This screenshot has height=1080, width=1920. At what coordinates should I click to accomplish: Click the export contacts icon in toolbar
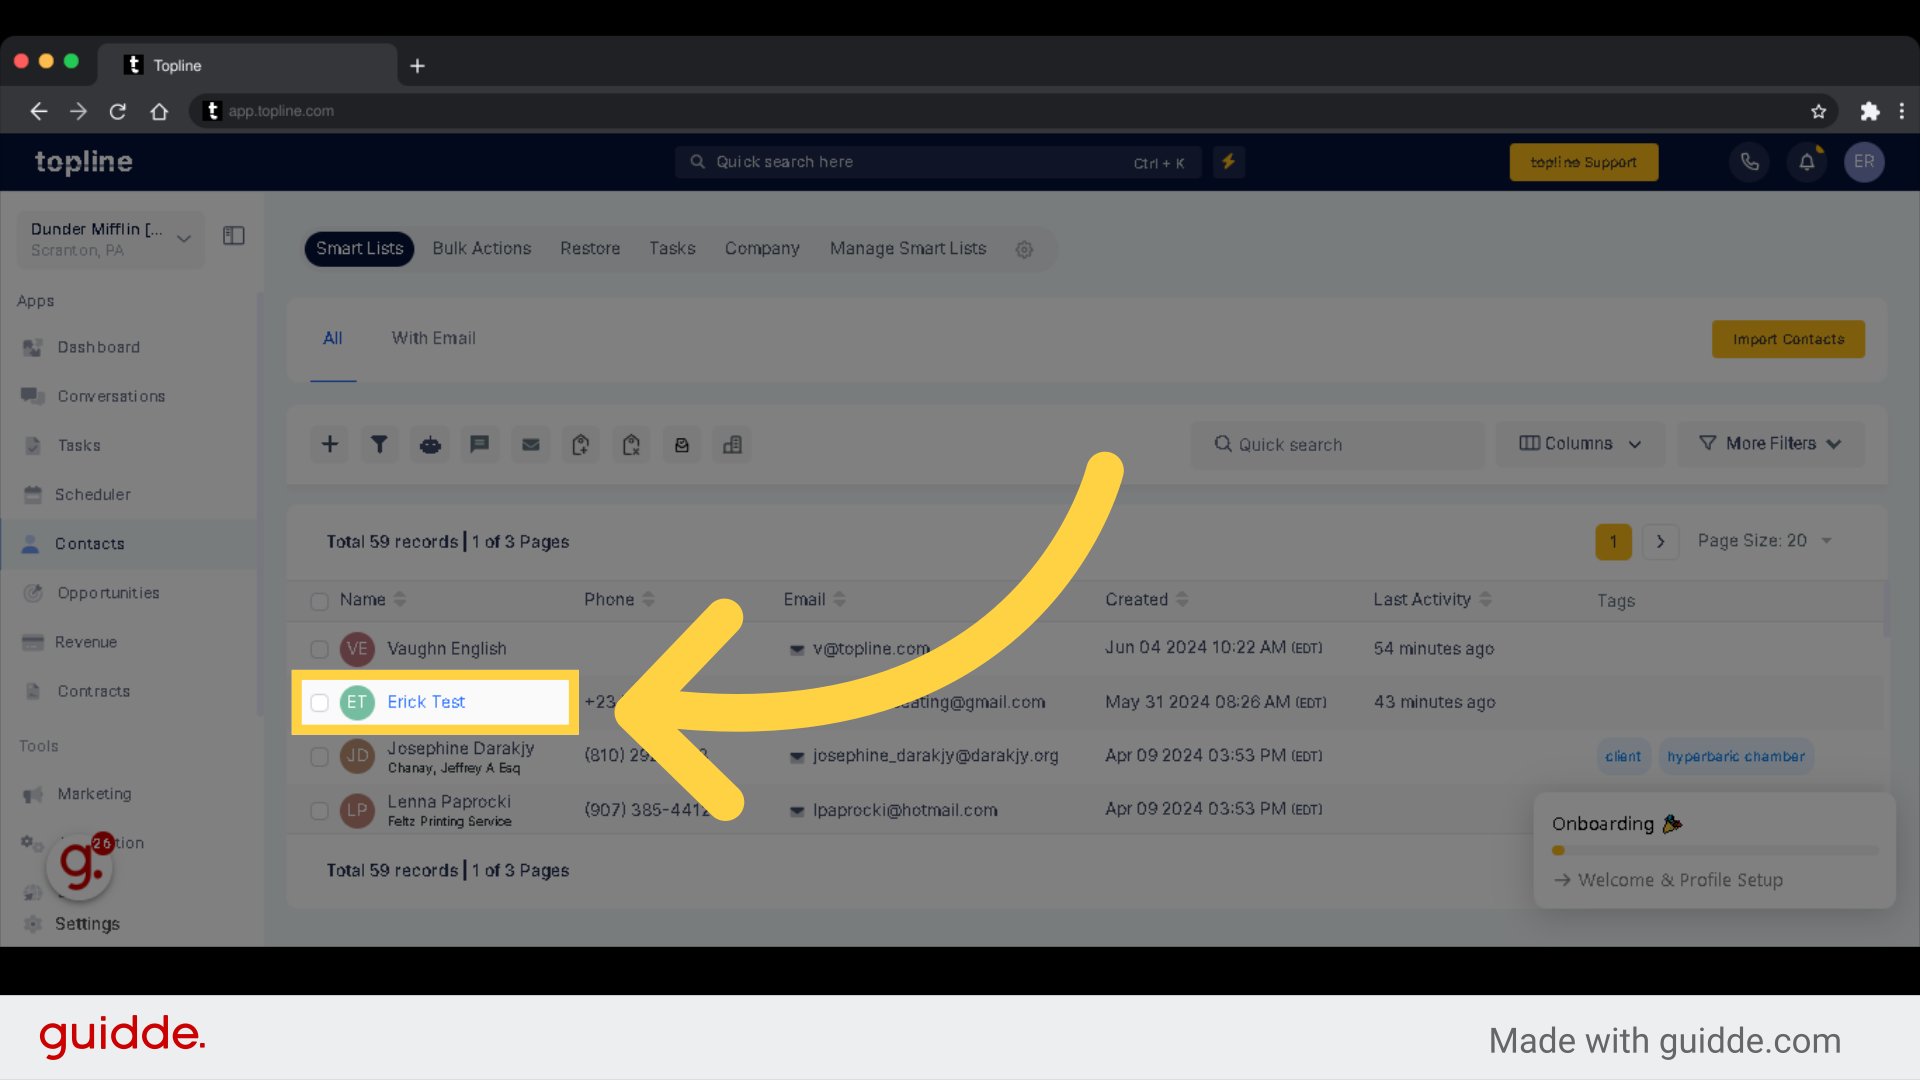point(682,444)
